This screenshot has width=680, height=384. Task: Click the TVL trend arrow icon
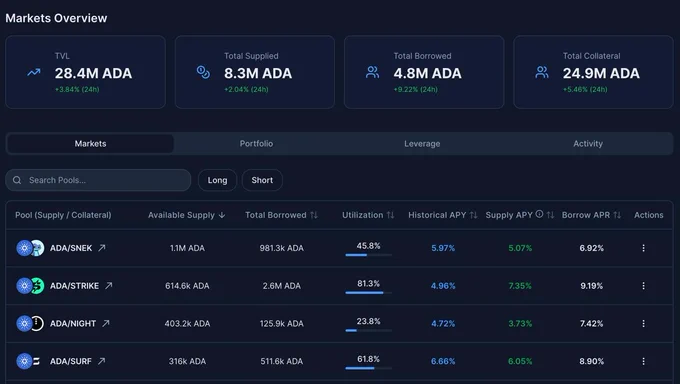point(34,72)
